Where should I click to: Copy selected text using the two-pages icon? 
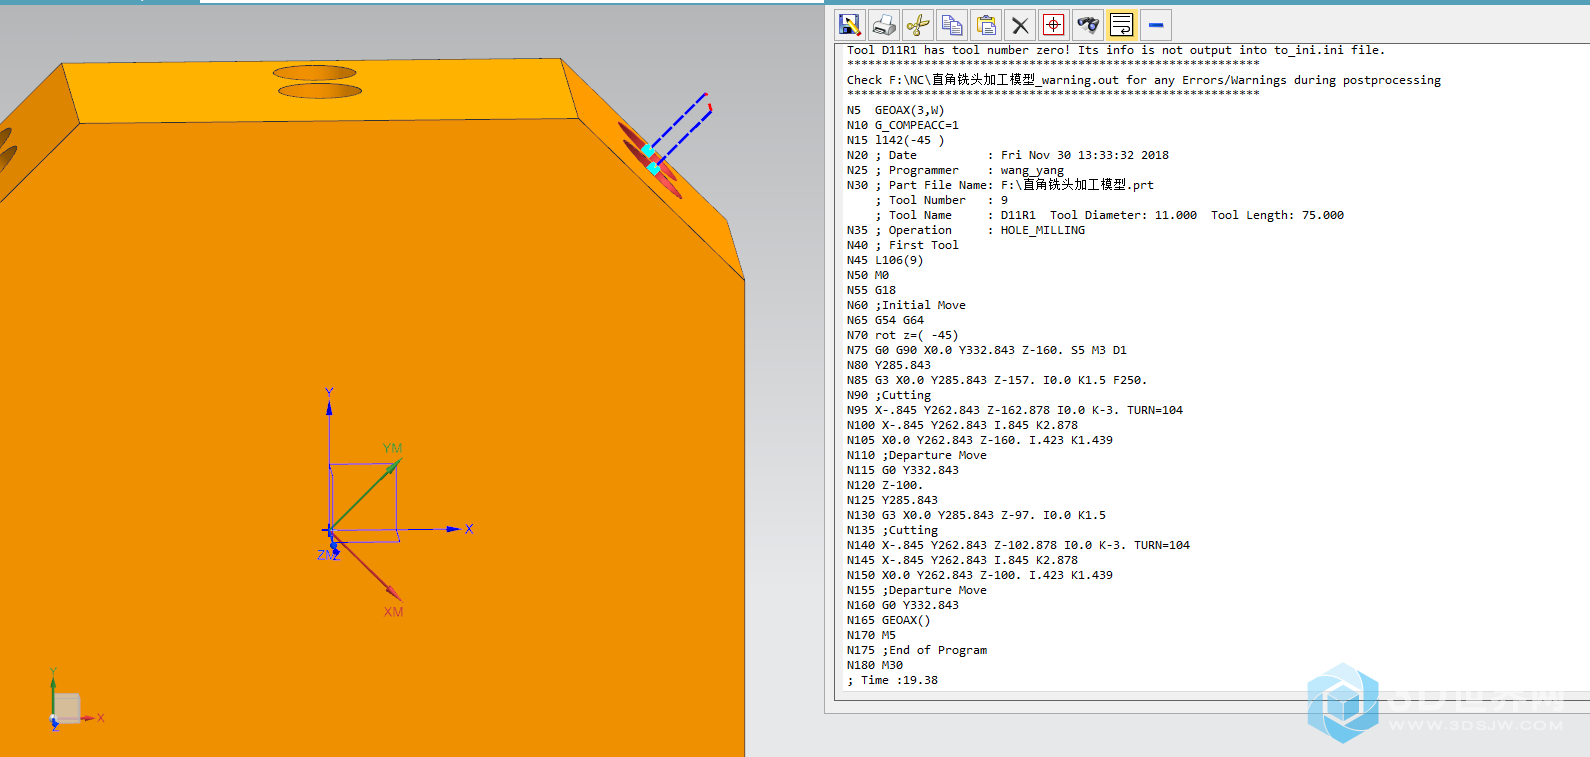[952, 25]
